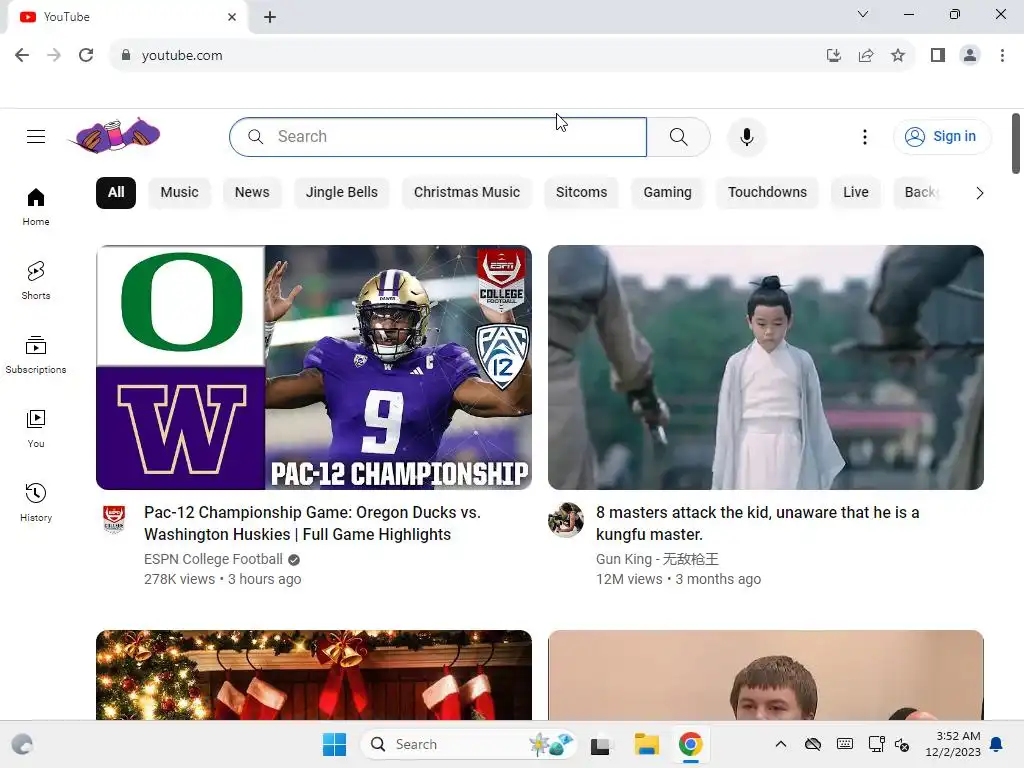Select the Touchdowns filter chip
Image resolution: width=1024 pixels, height=768 pixels.
[x=767, y=193]
